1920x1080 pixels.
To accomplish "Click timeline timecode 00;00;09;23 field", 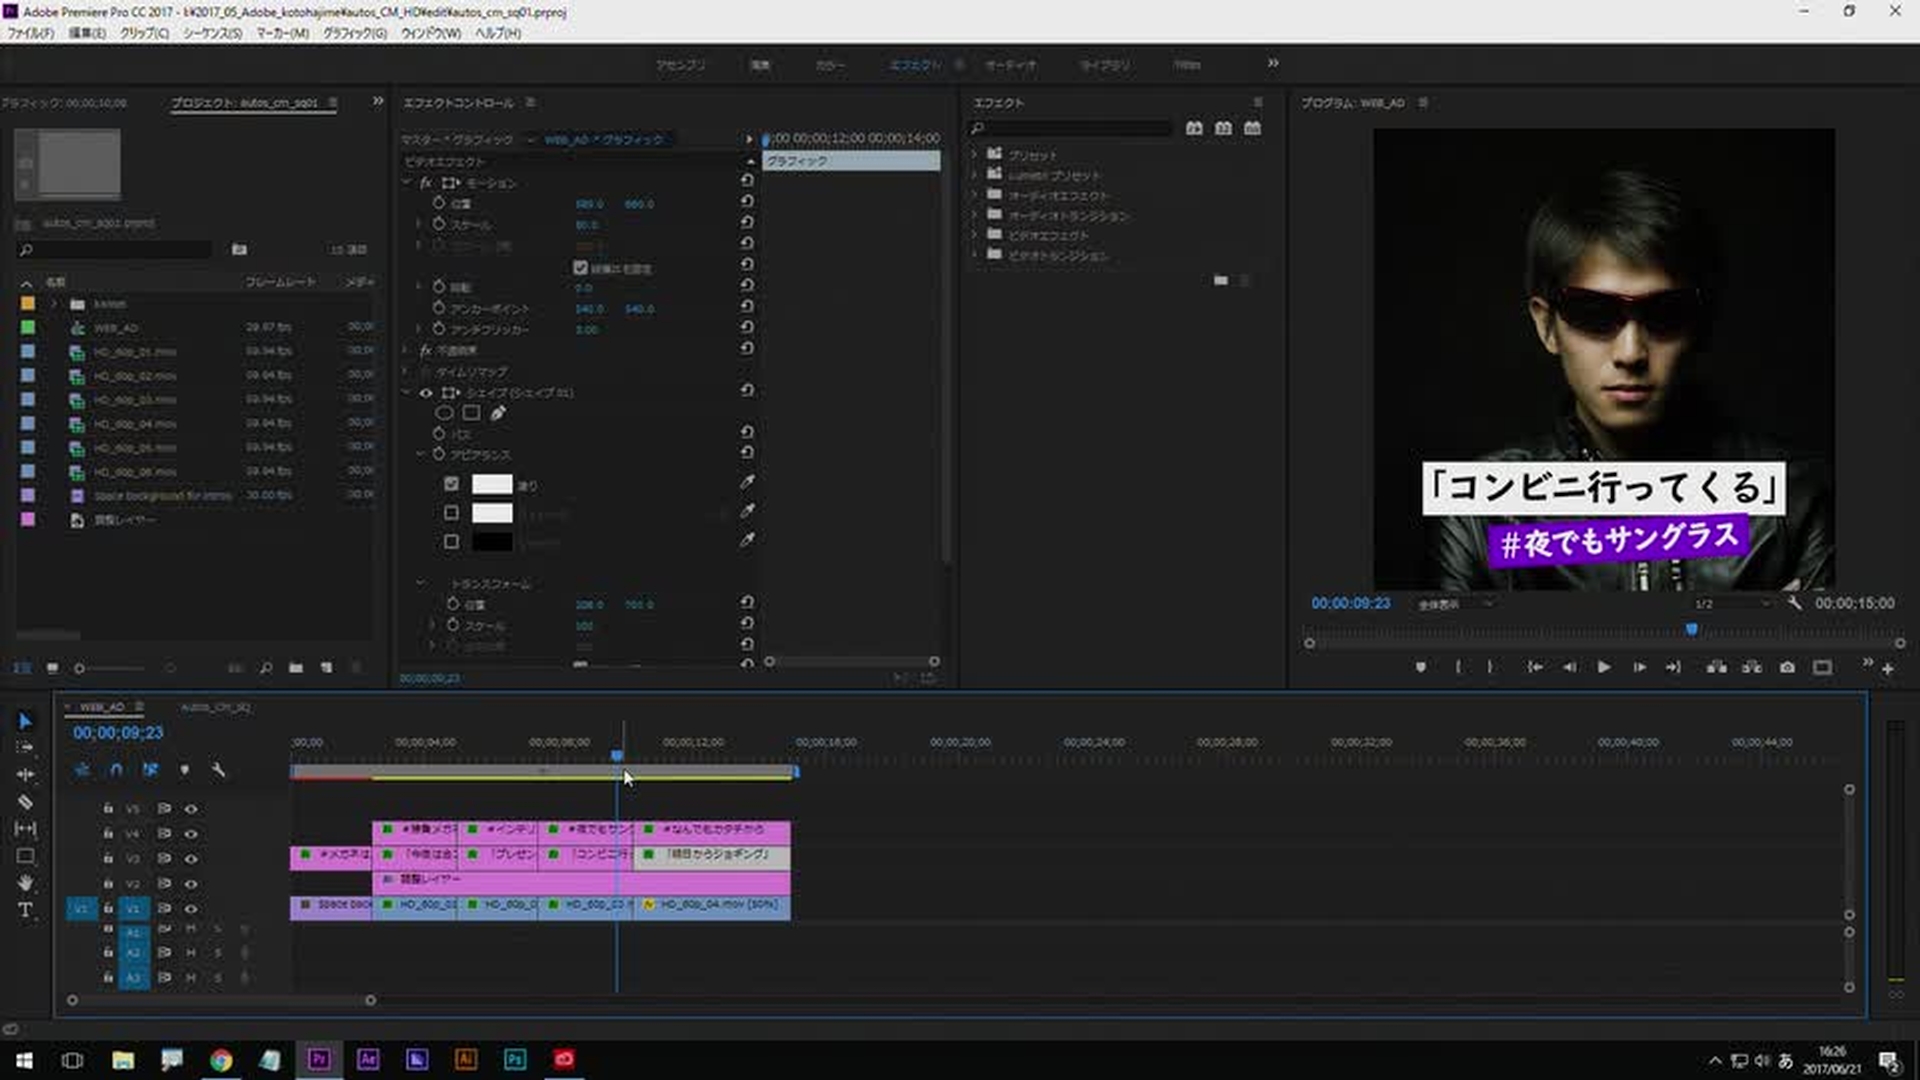I will point(118,733).
